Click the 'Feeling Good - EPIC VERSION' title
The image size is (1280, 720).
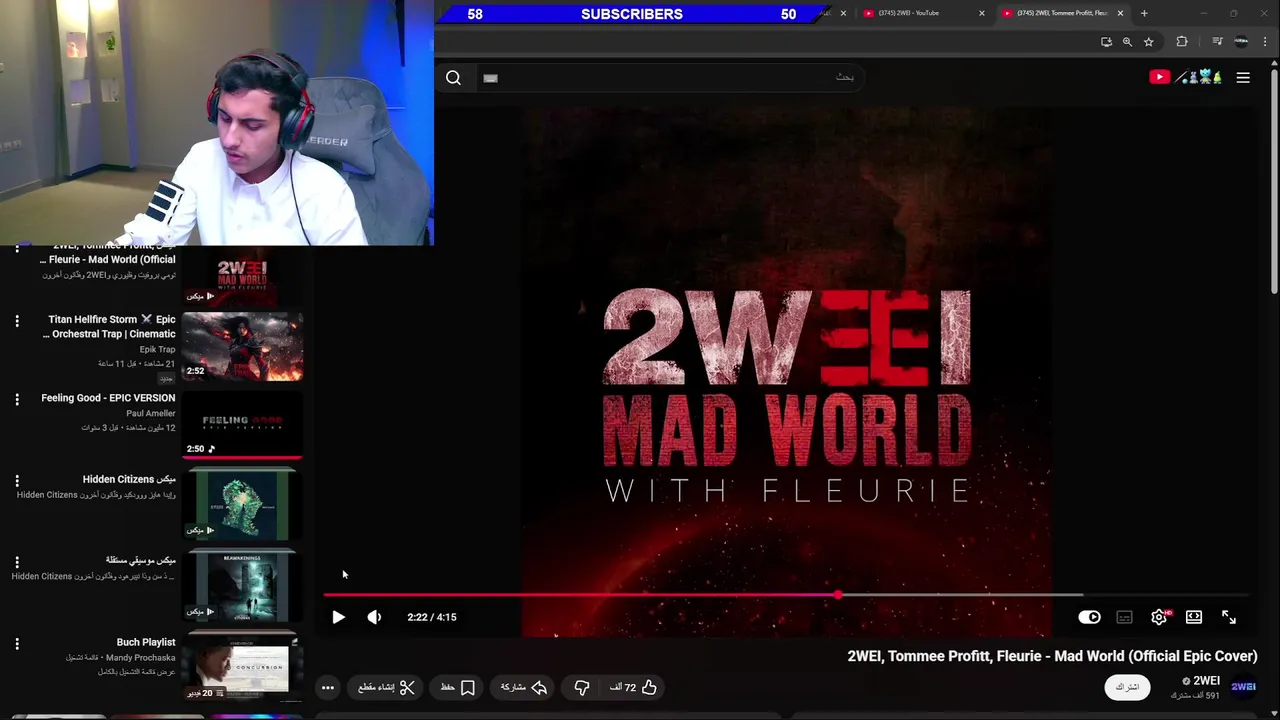[108, 398]
